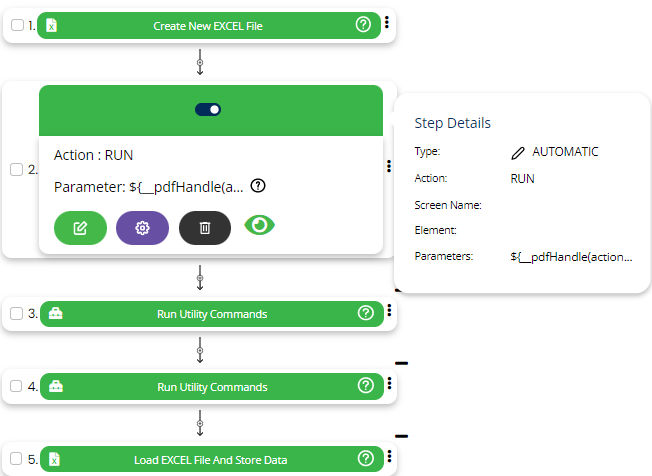
Task: Delete step 2 using the trash button
Action: pyautogui.click(x=205, y=228)
